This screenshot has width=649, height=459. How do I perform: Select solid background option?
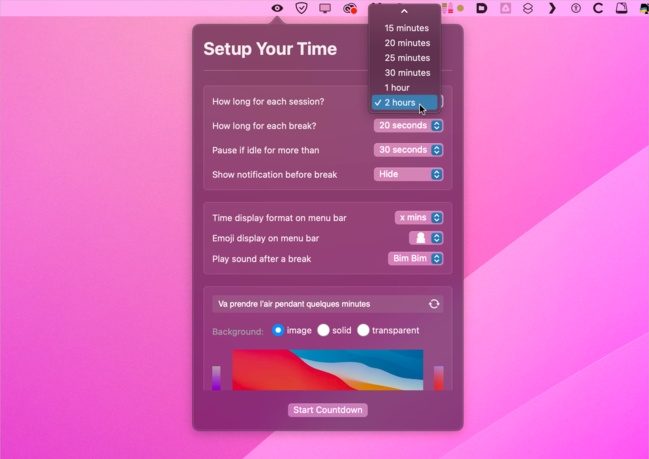[324, 330]
